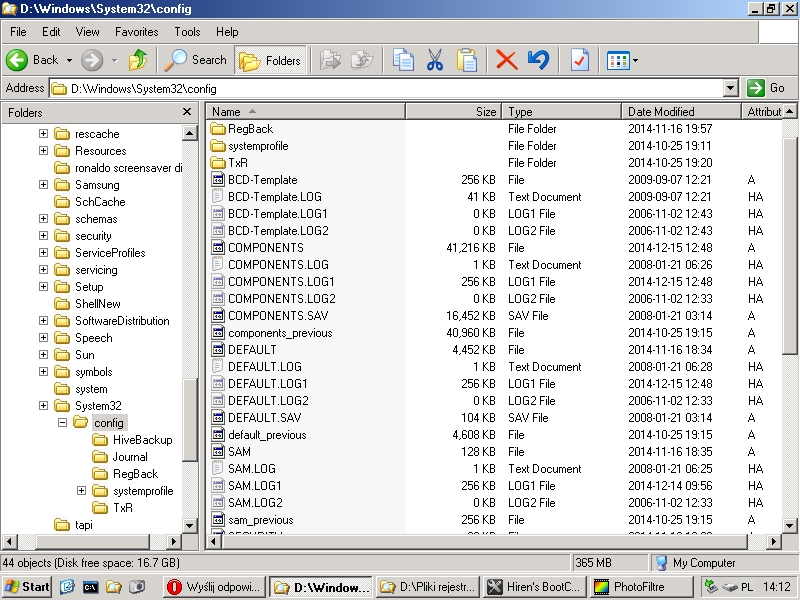
Task: Toggle the Folders pane button
Action: coord(271,60)
